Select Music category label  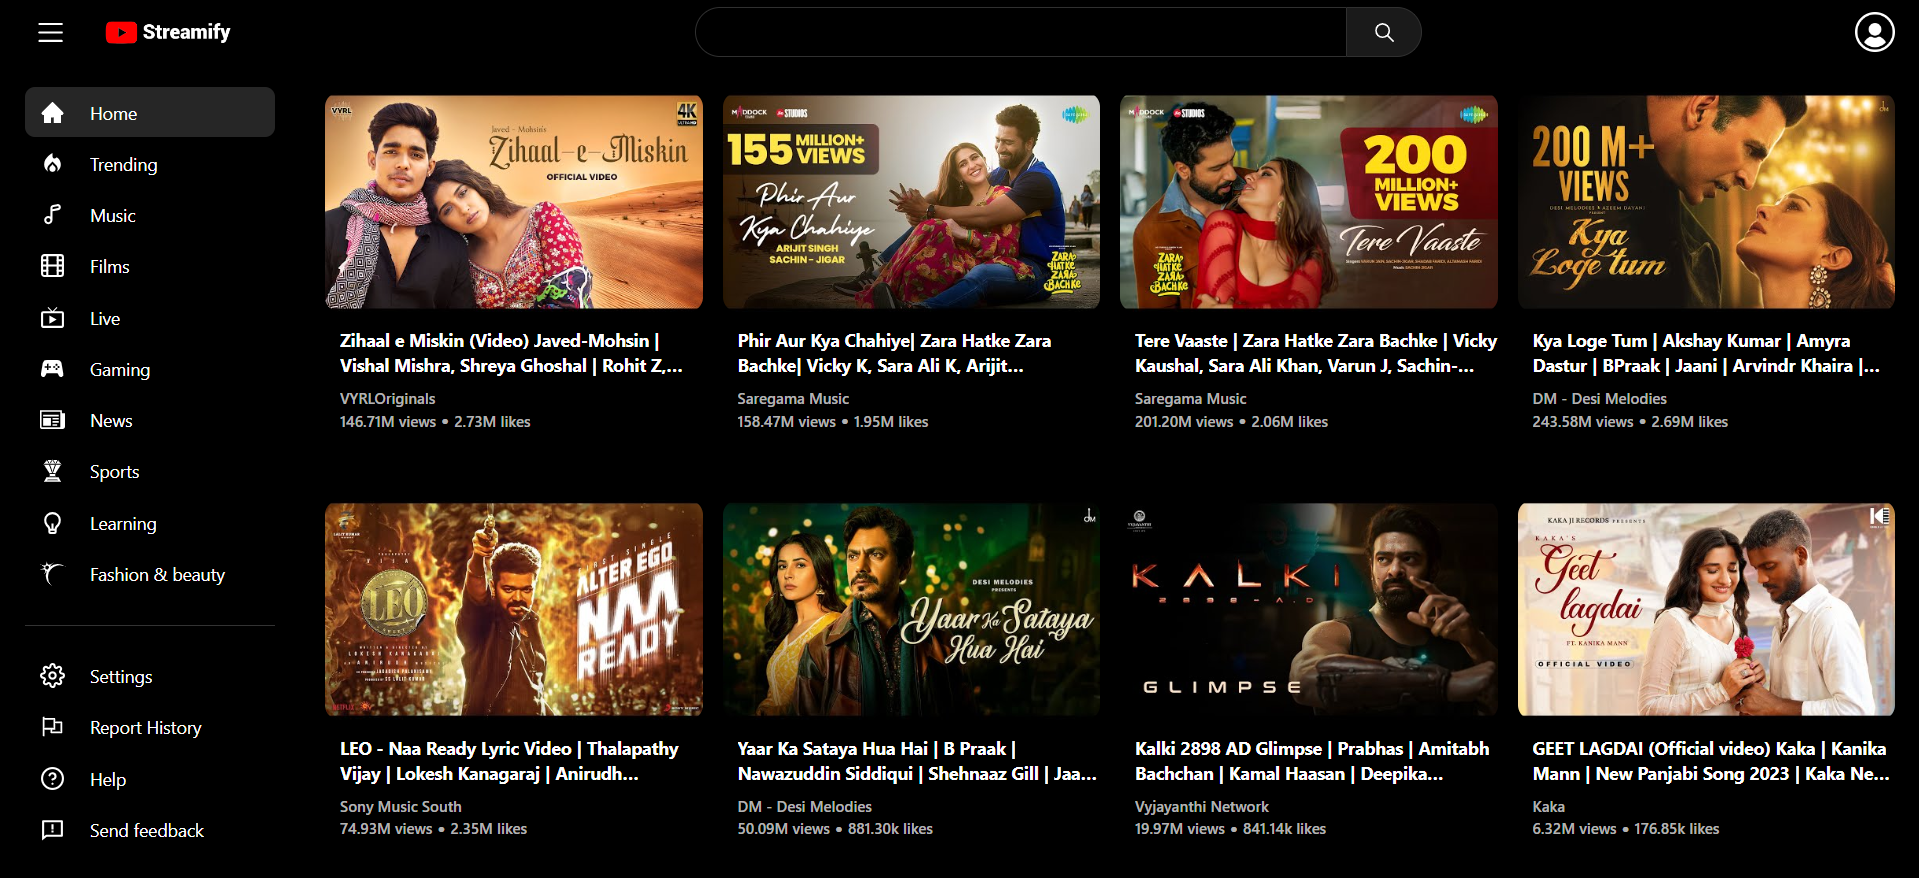pos(113,215)
